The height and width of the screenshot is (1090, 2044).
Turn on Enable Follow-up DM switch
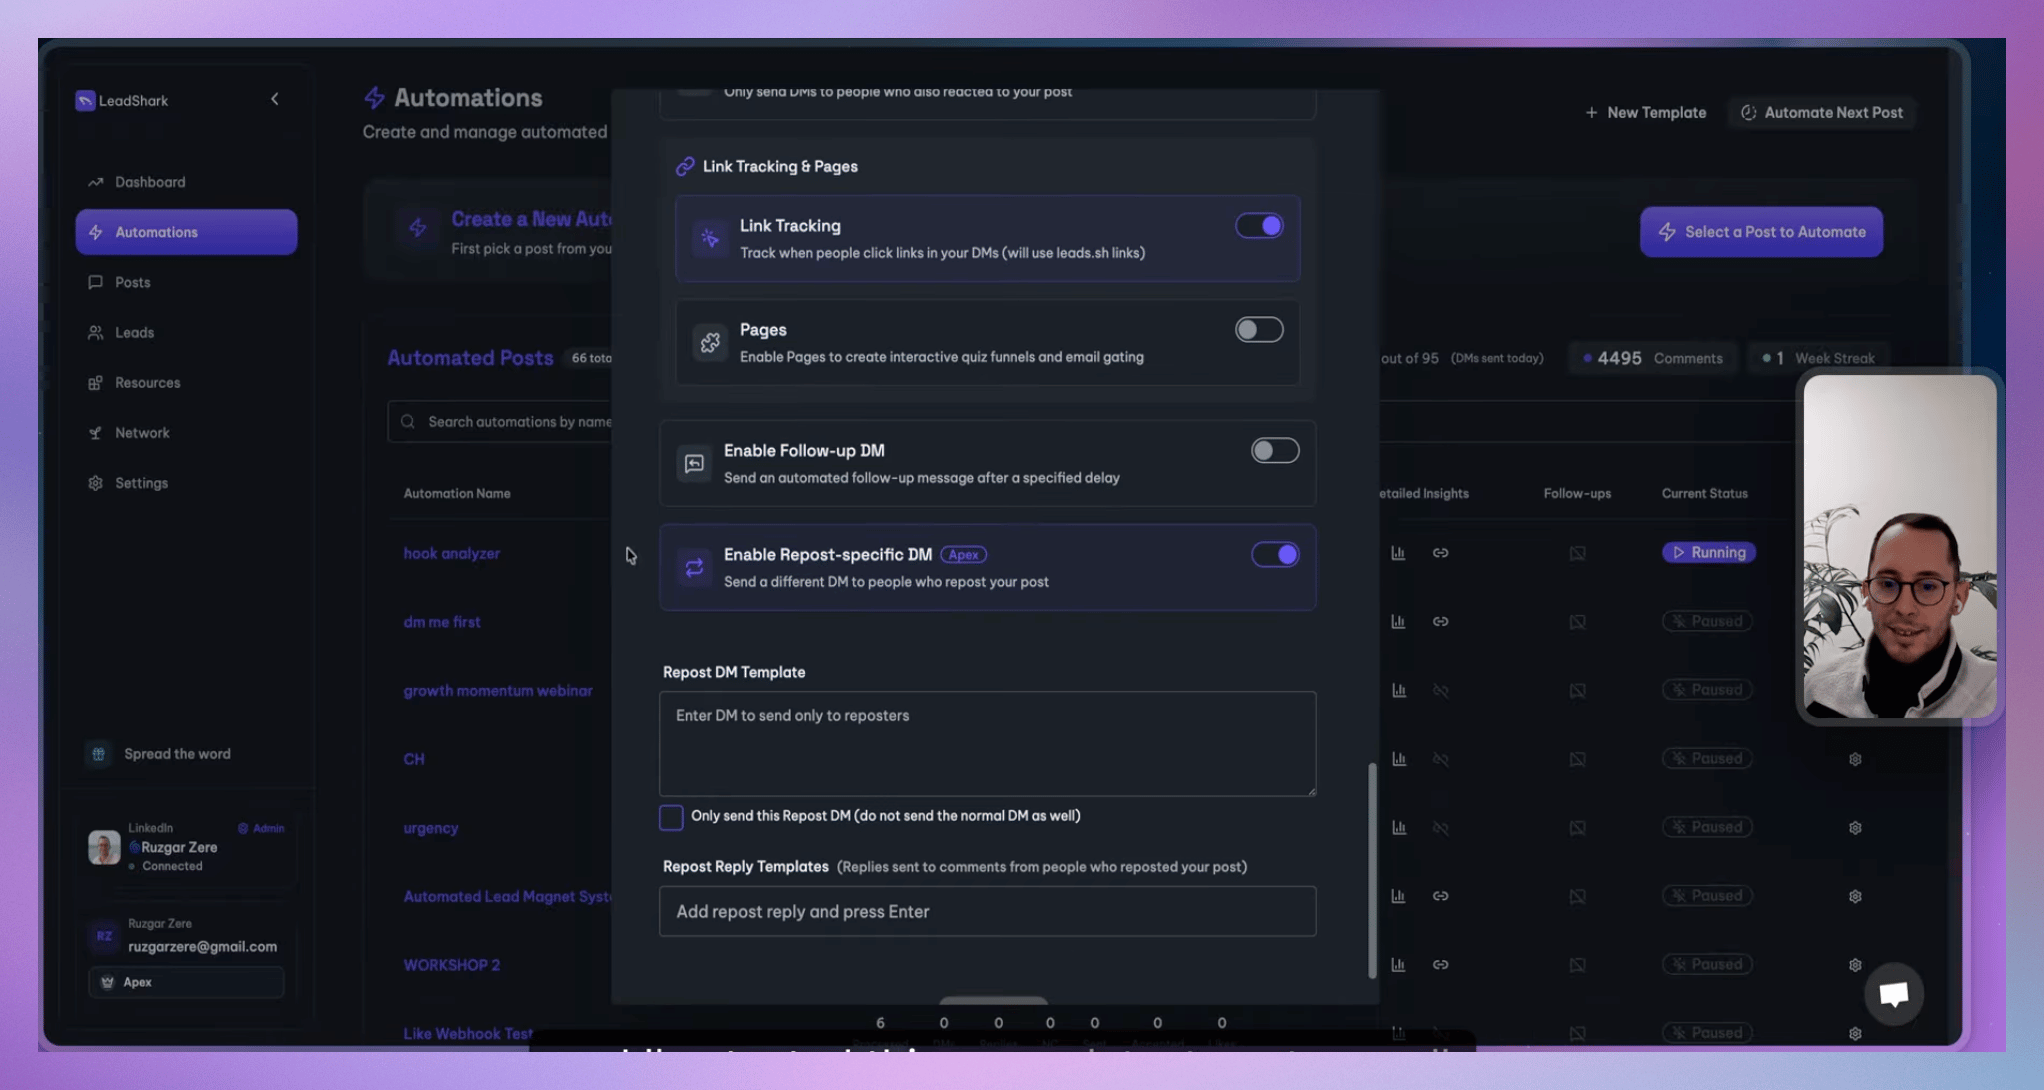pyautogui.click(x=1275, y=451)
